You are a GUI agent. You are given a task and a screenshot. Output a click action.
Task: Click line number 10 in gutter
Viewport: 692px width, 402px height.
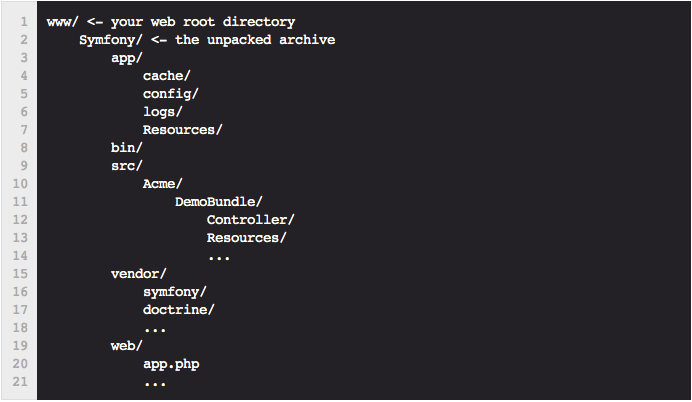click(x=20, y=184)
